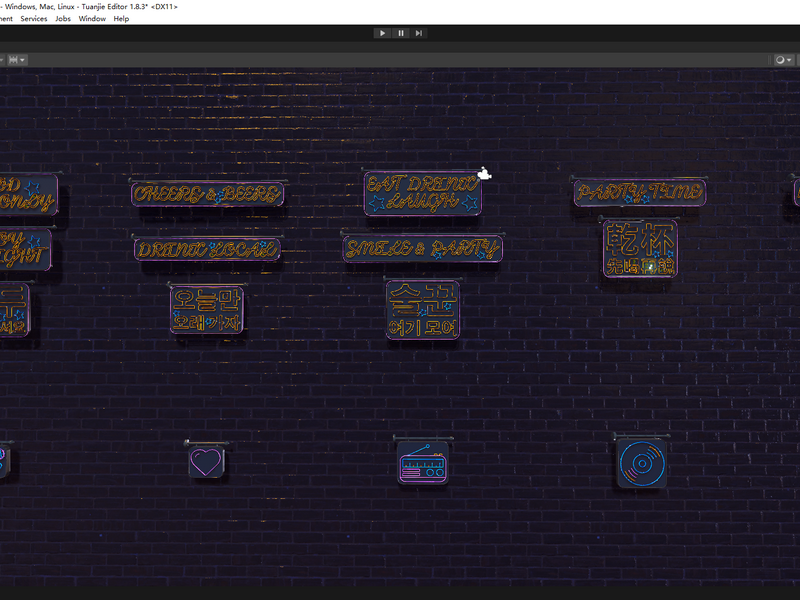This screenshot has width=800, height=600.
Task: Select the heart neon sign object
Action: point(206,462)
